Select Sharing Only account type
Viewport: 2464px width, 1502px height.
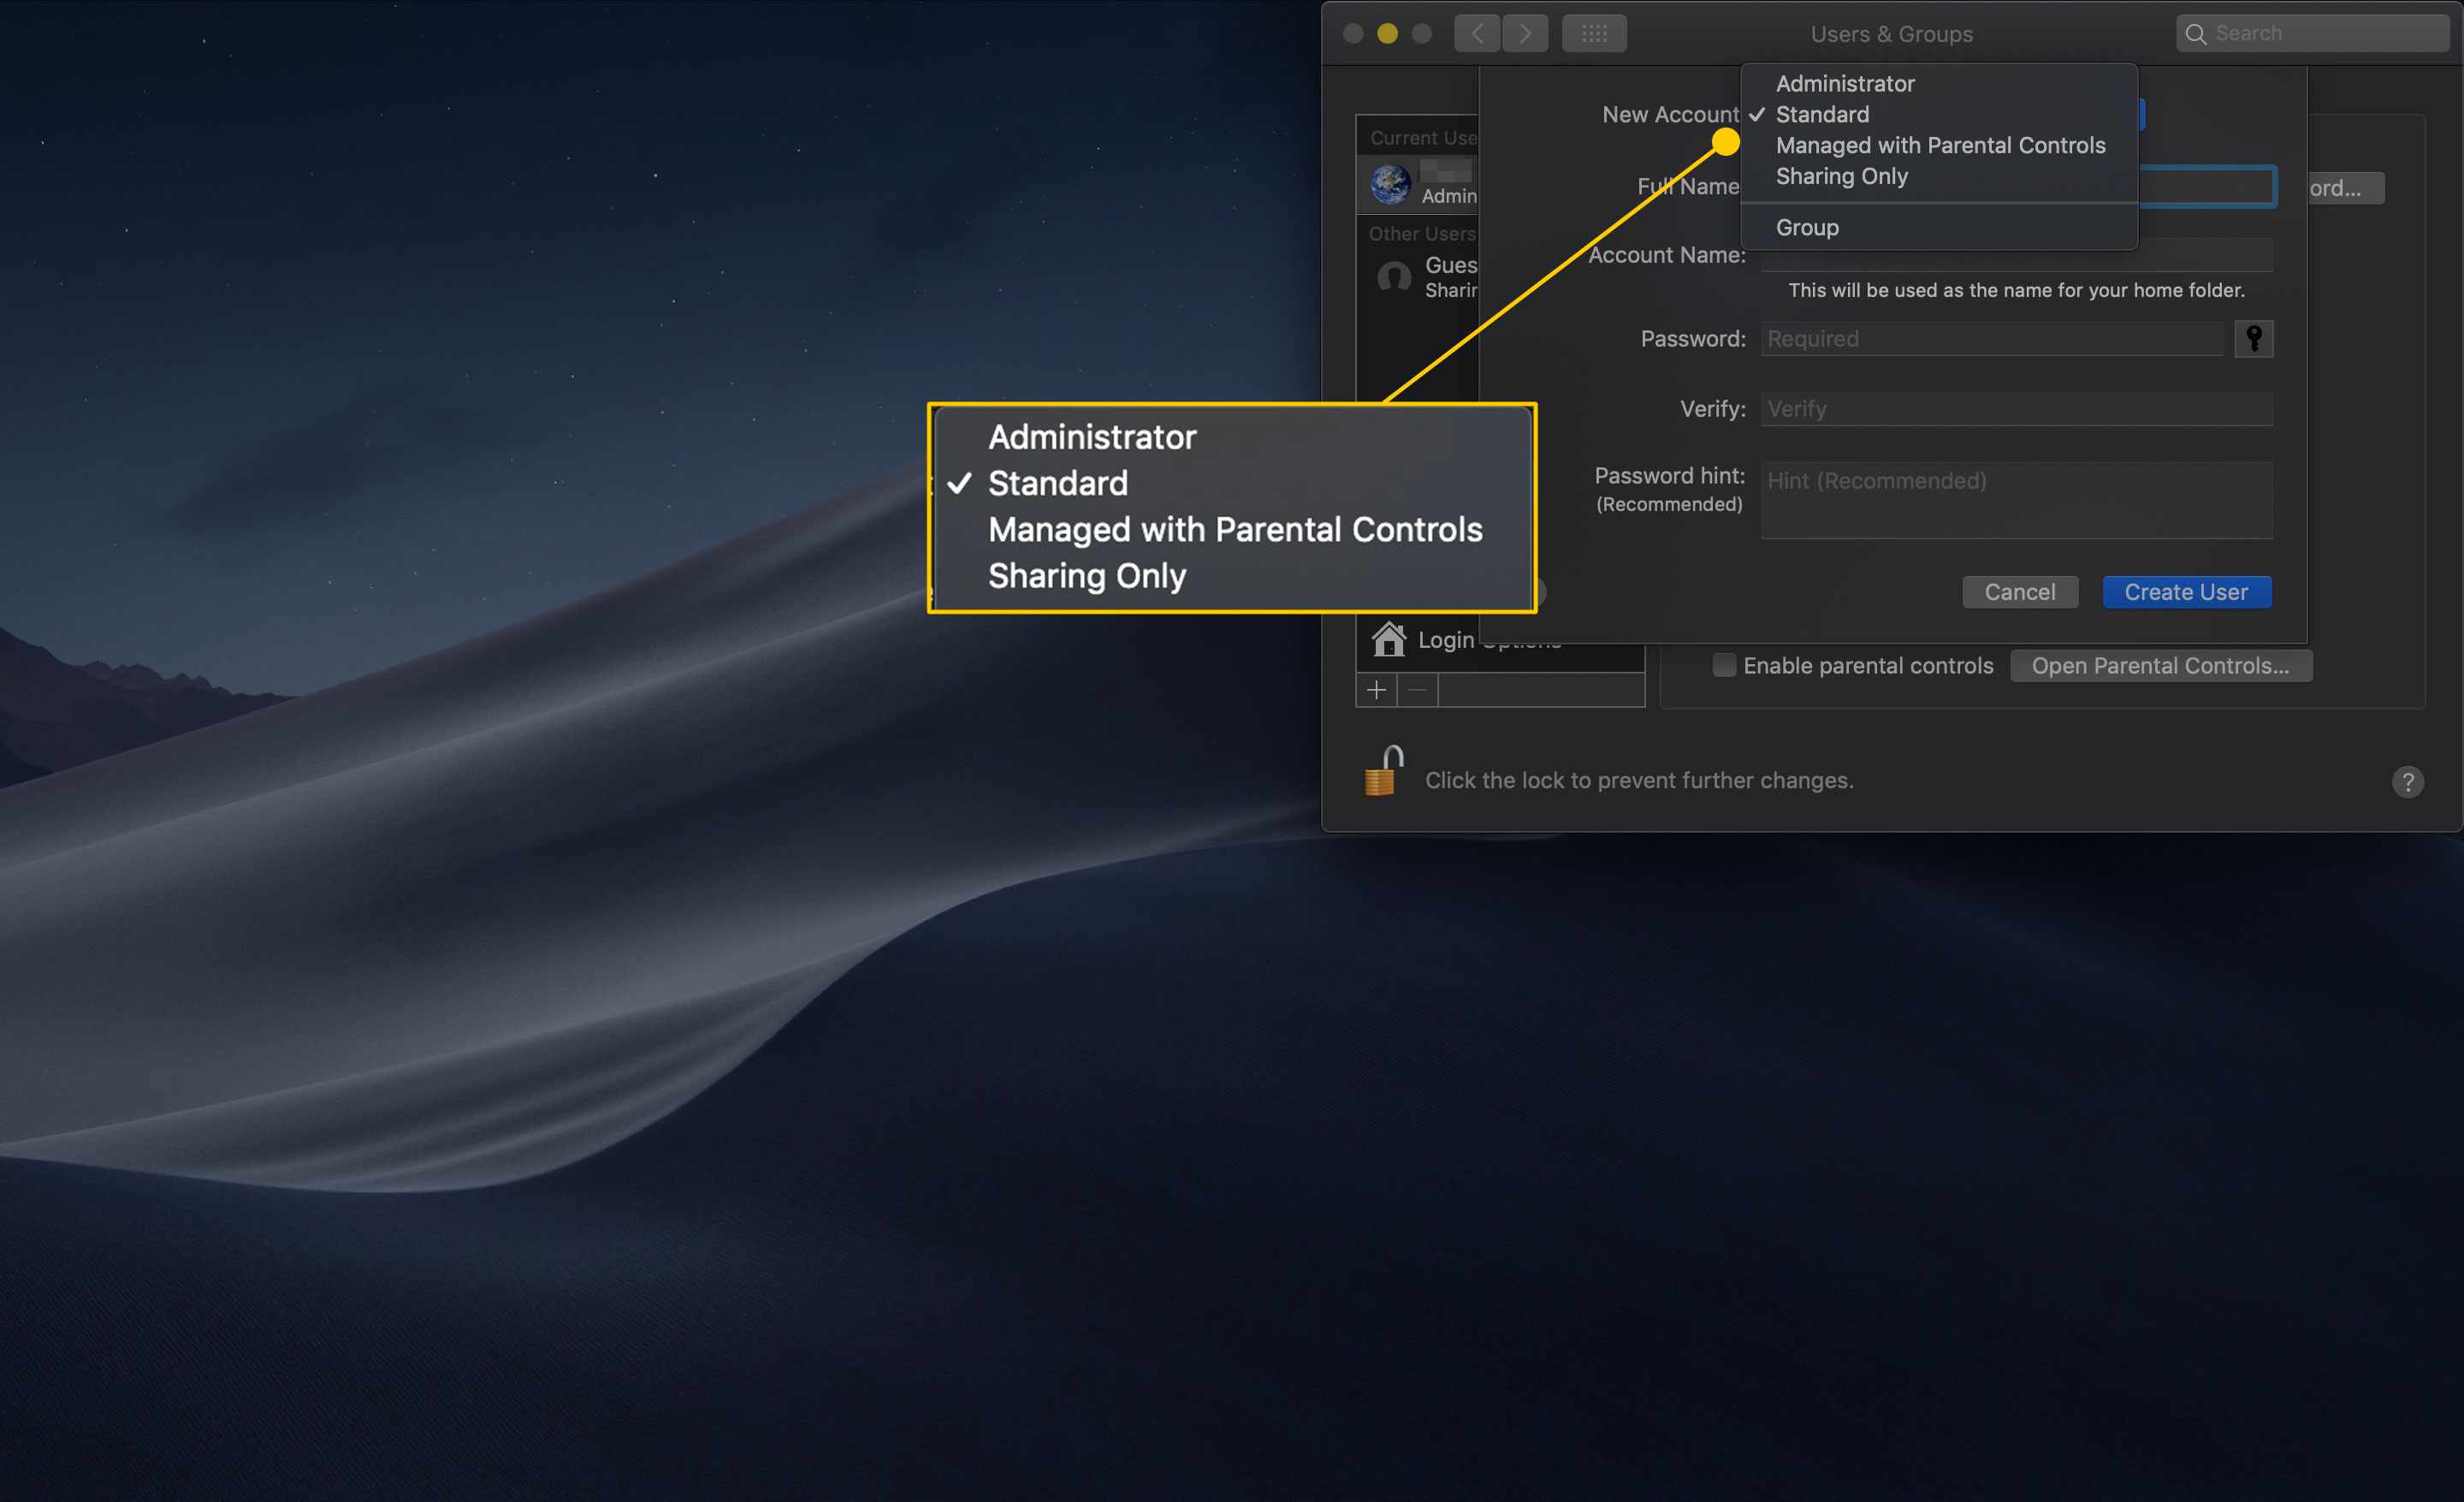click(x=1841, y=176)
